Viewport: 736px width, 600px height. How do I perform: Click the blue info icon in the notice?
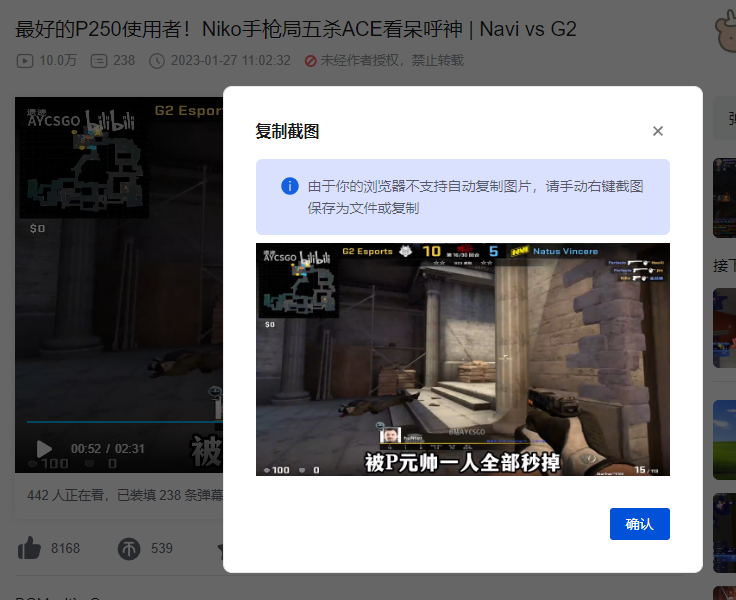coord(290,186)
